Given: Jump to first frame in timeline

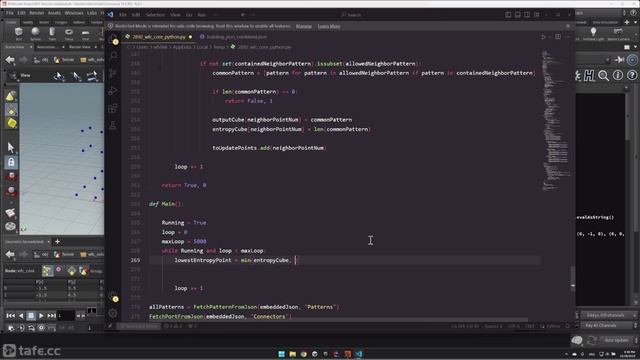Looking at the screenshot, I should click(x=11, y=316).
